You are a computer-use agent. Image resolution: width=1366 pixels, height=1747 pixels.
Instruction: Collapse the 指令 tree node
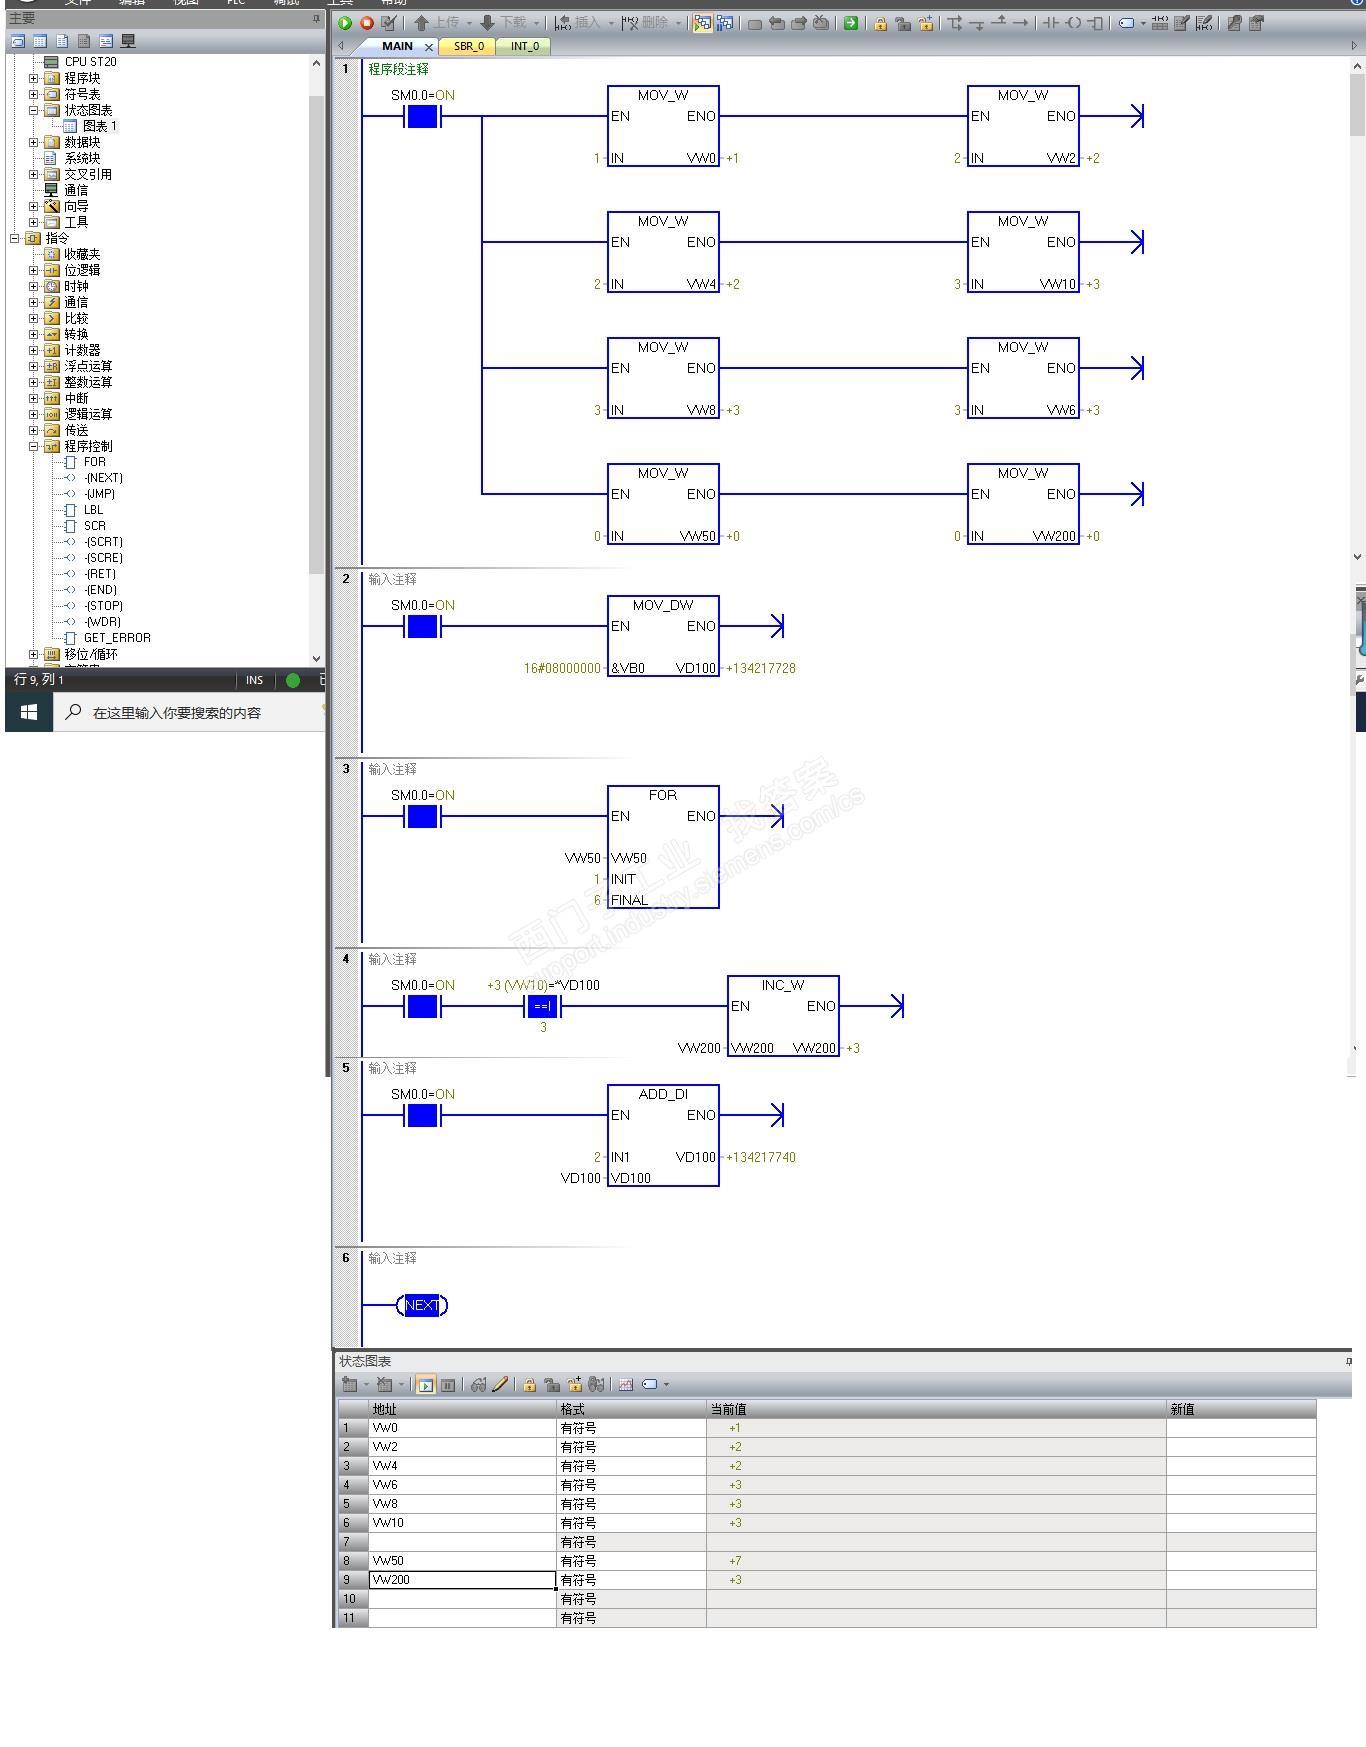15,238
